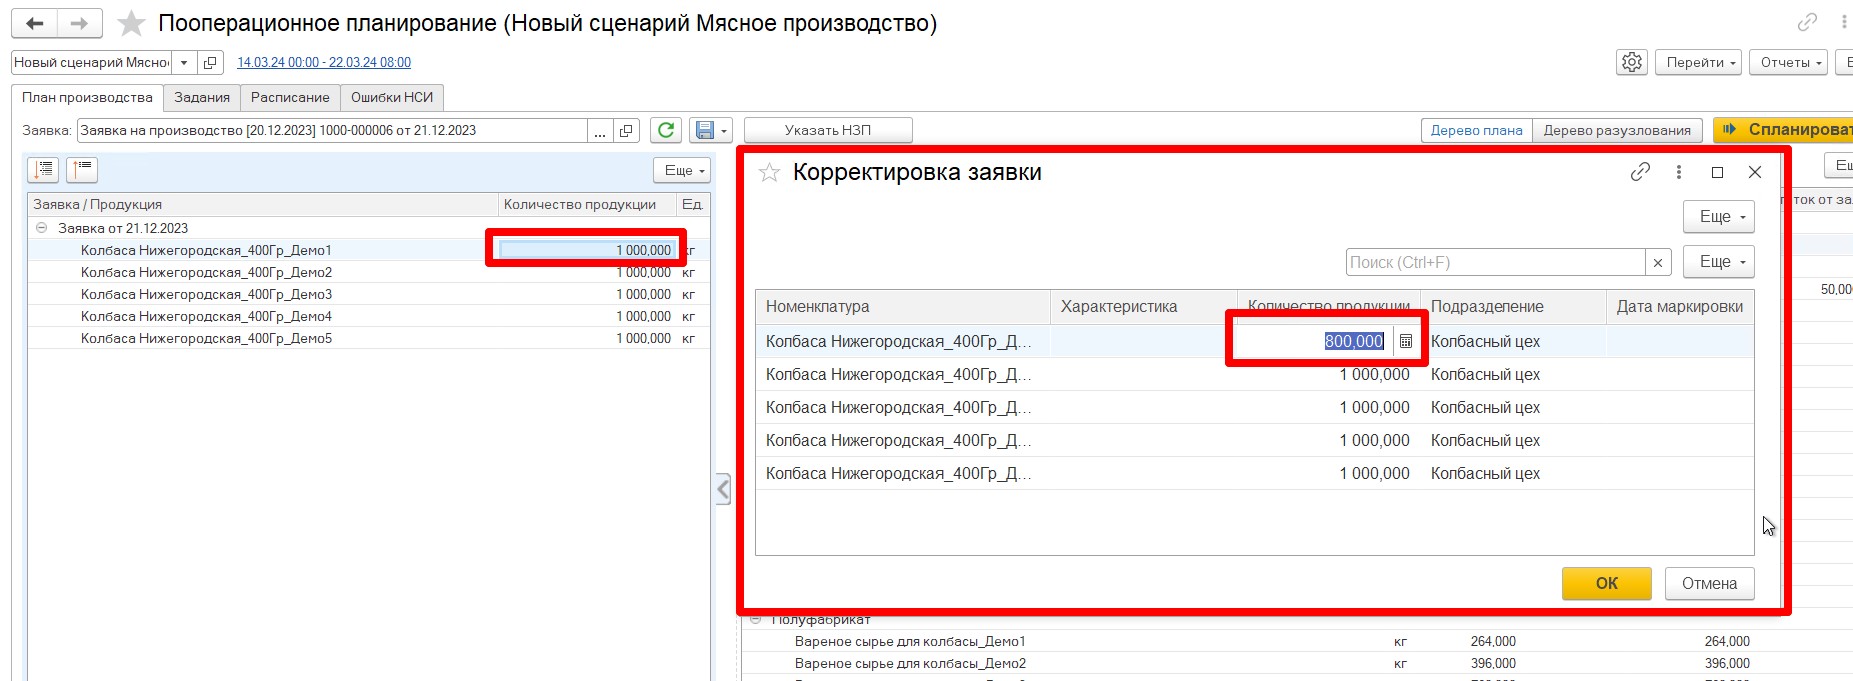
Task: Click the save diskette icon
Action: click(705, 130)
